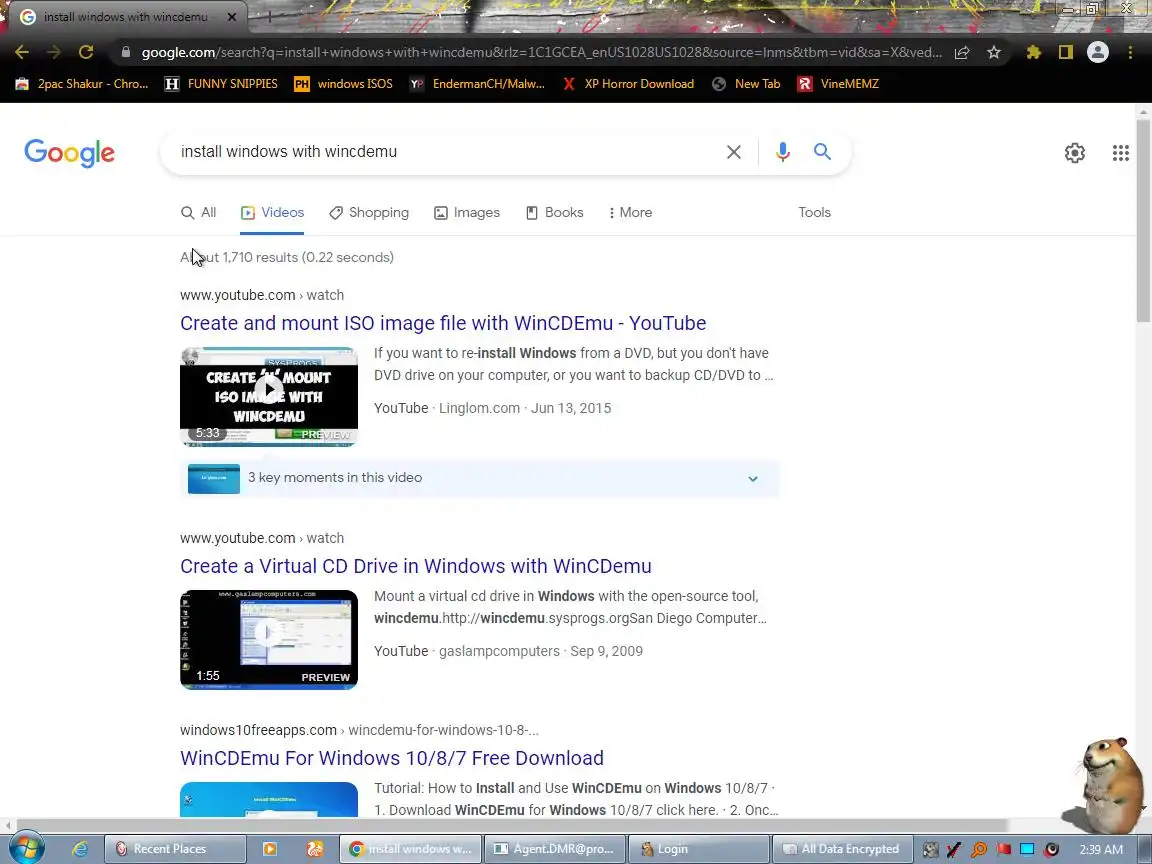
Task: Click the orange magnifier system tray icon
Action: click(x=979, y=849)
